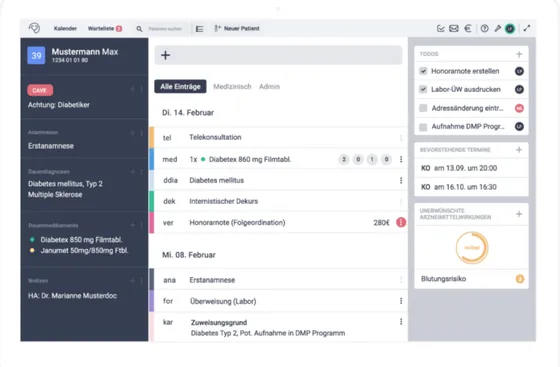Add entry with plus in CAVE section

[132, 89]
